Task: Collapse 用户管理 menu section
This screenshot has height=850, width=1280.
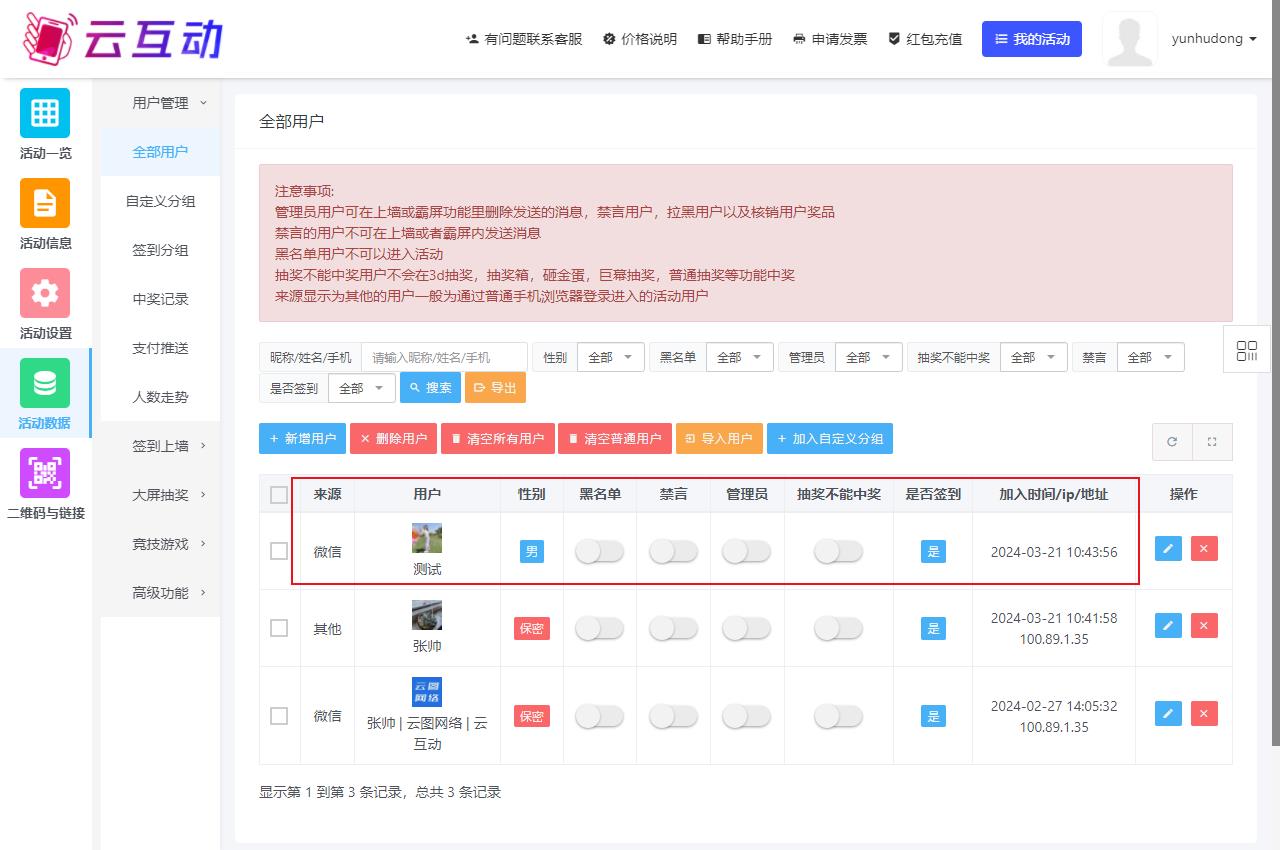Action: (160, 103)
